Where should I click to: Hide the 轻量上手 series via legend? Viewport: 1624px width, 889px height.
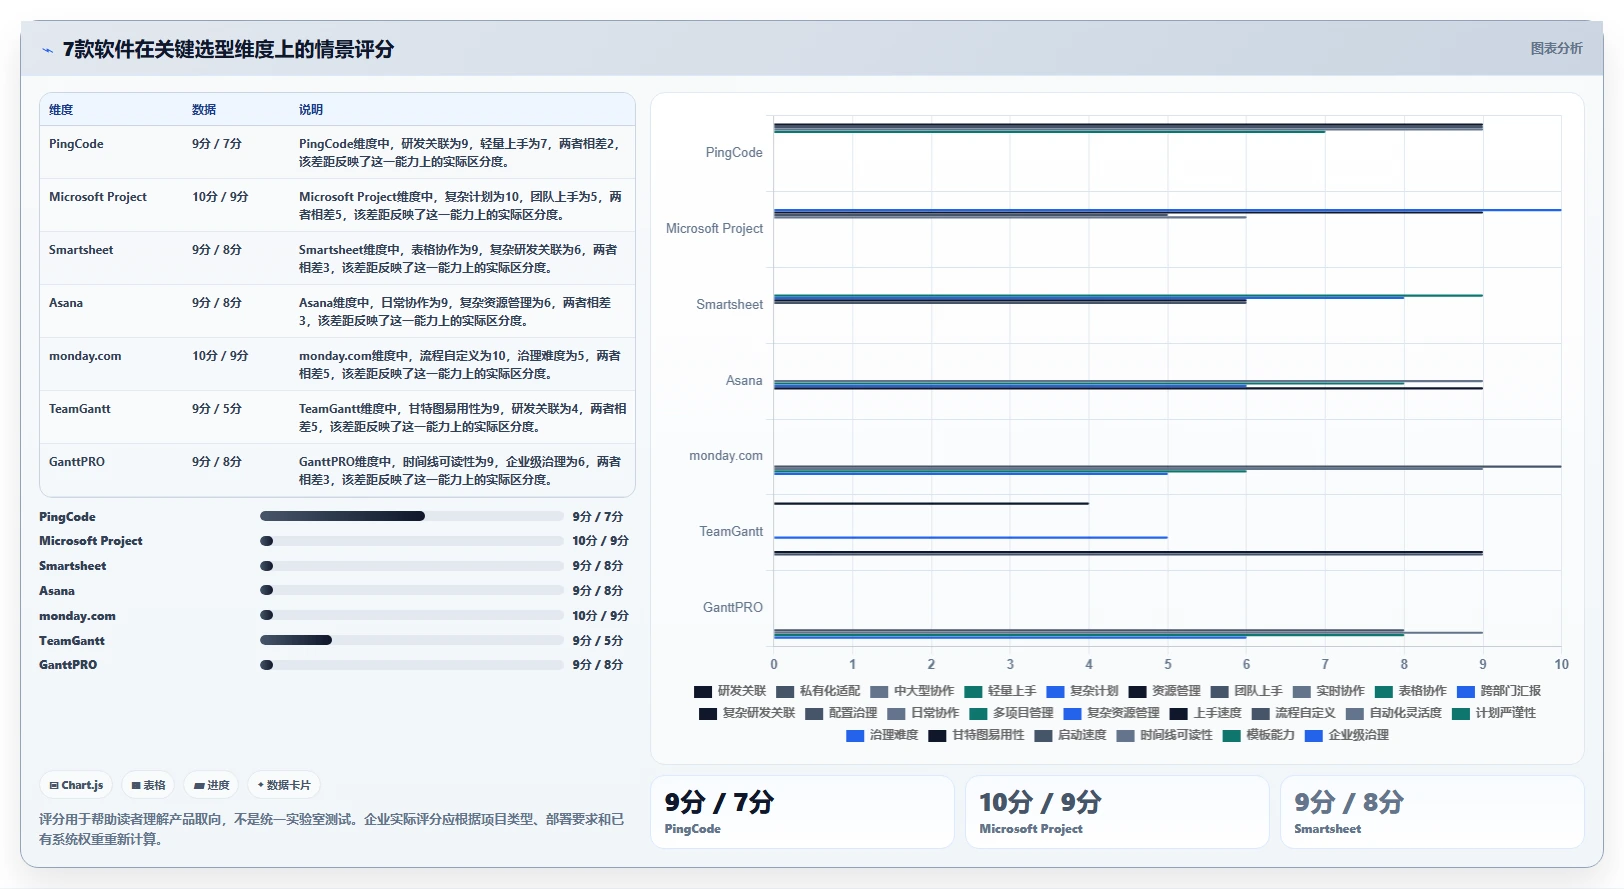coord(1000,691)
